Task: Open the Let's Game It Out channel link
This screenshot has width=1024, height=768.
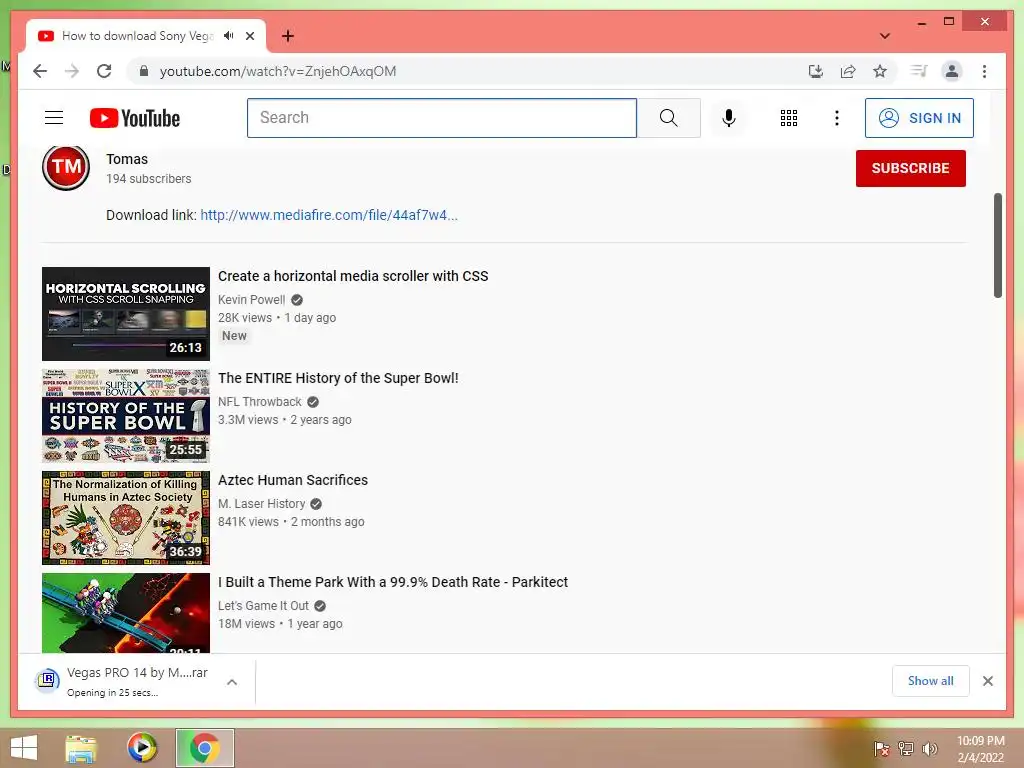Action: pyautogui.click(x=263, y=605)
